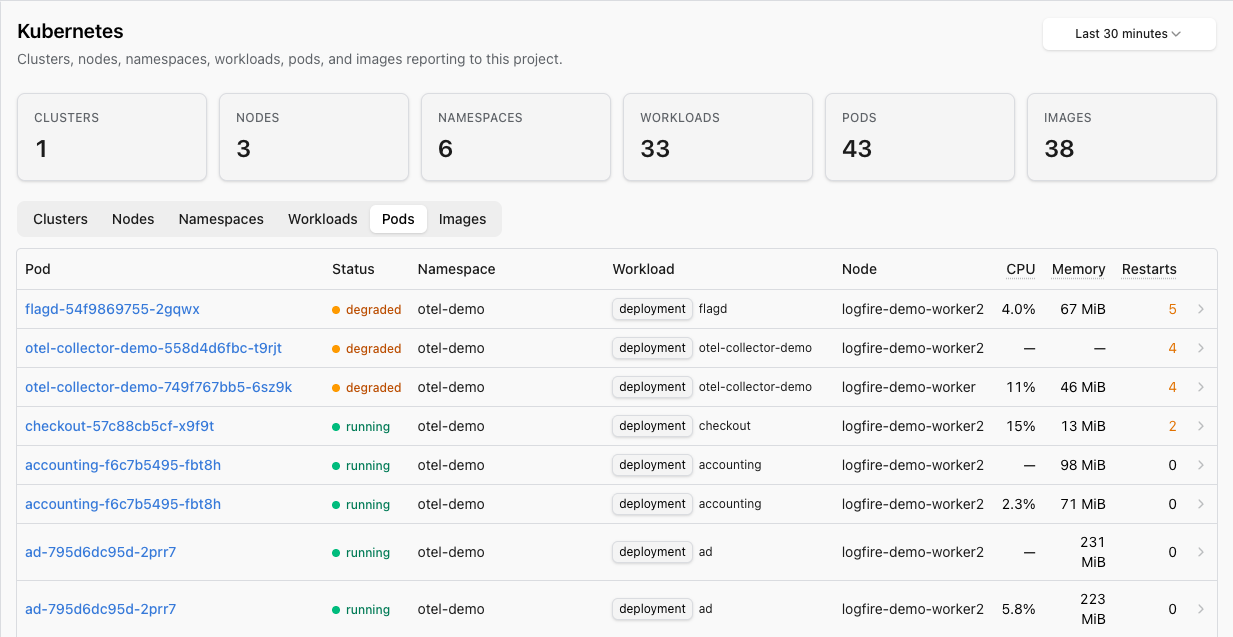Expand the otel-collector-demo-749f767bb5-6sz9k row chevron
Screen dimensions: 1233x637
pos(1201,387)
